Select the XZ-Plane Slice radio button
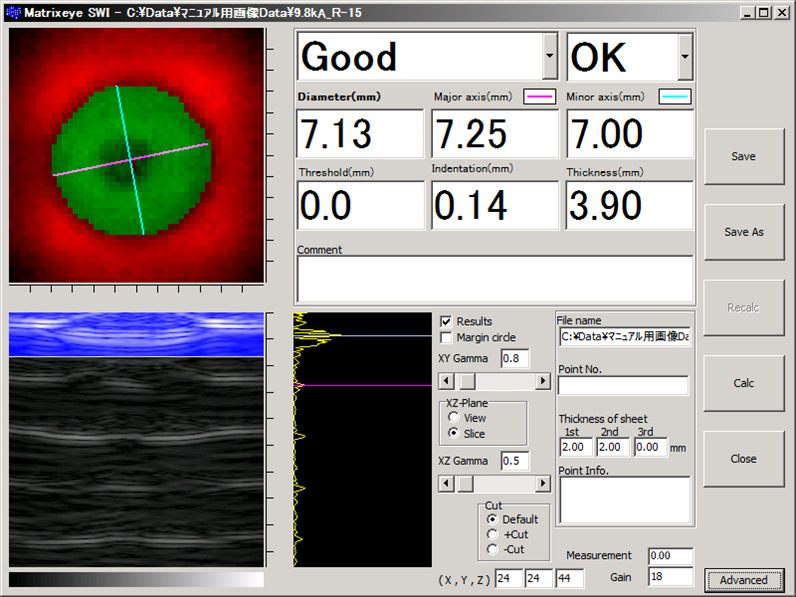This screenshot has height=597, width=796. [454, 434]
